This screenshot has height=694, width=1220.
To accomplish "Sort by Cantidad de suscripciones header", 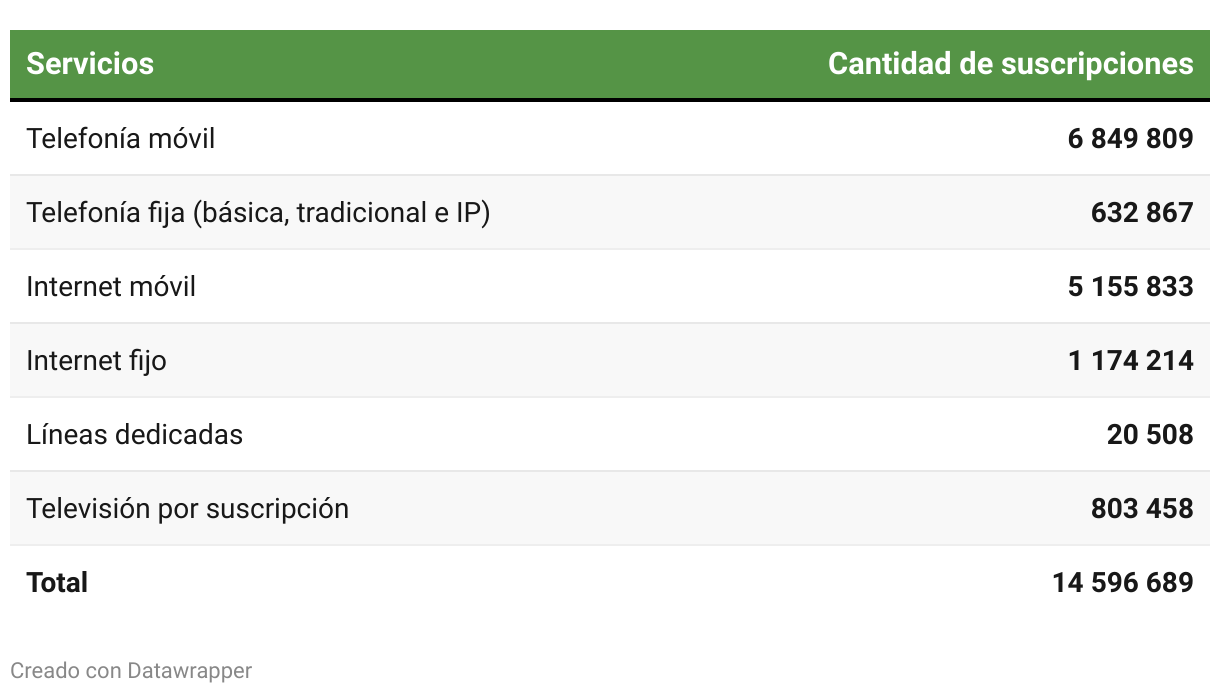I will click(1010, 64).
